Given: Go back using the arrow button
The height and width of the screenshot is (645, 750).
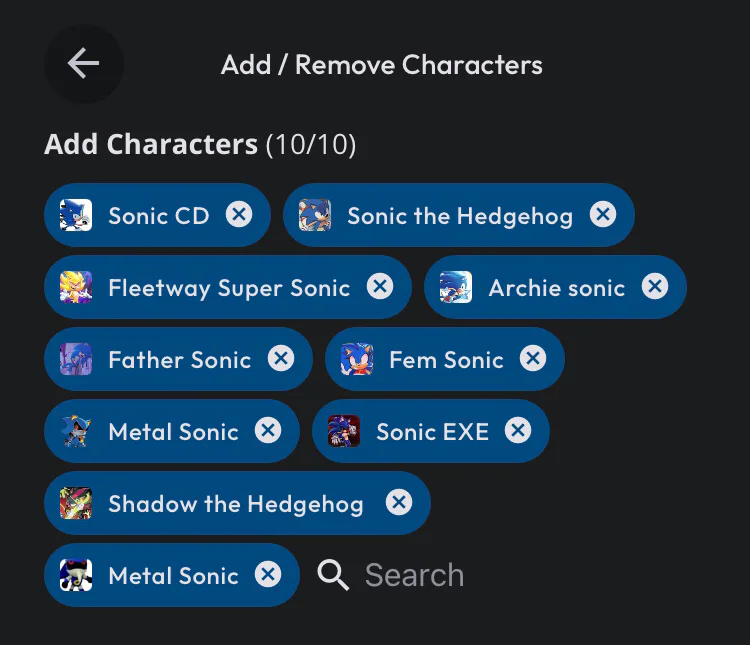Looking at the screenshot, I should coord(84,63).
